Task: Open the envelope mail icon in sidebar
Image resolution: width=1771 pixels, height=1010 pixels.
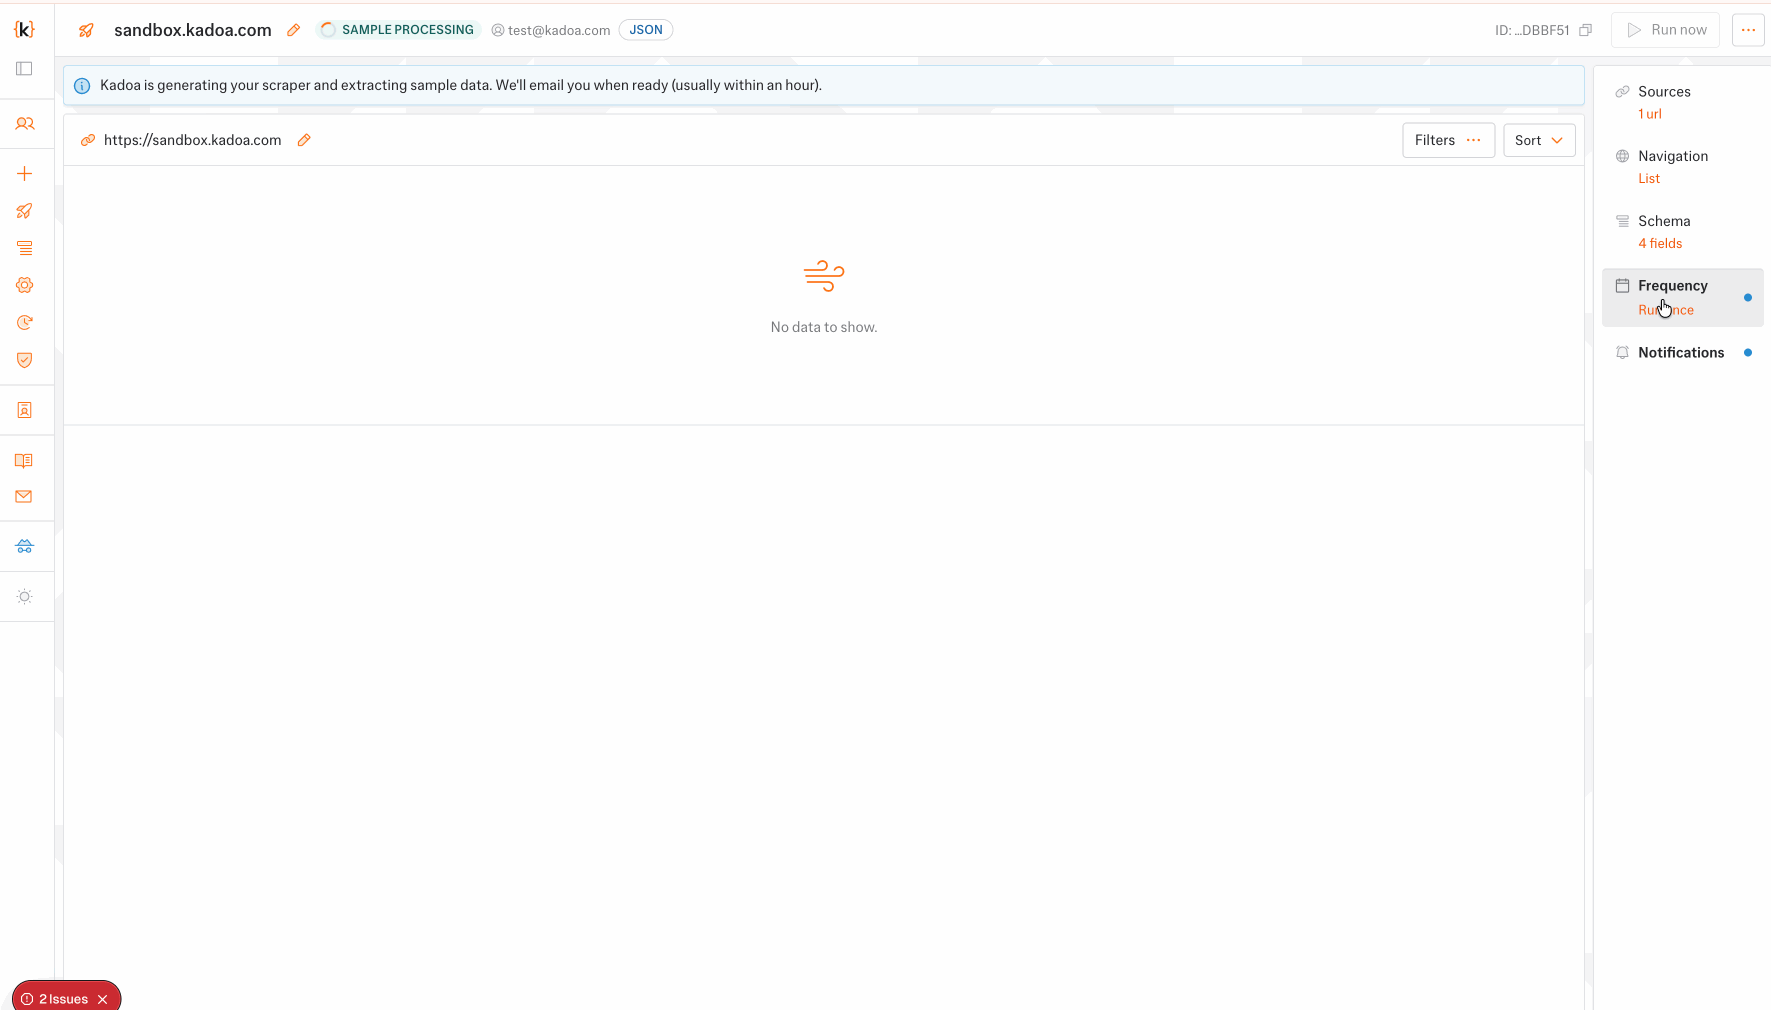Action: (24, 497)
